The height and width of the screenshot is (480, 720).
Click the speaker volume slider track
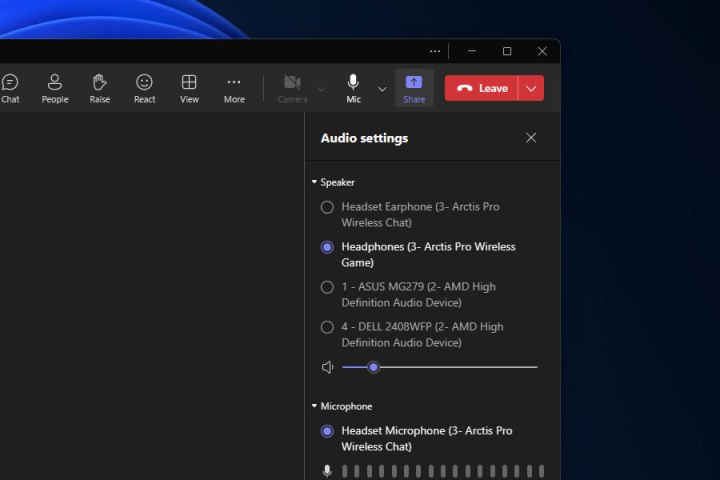(460, 367)
